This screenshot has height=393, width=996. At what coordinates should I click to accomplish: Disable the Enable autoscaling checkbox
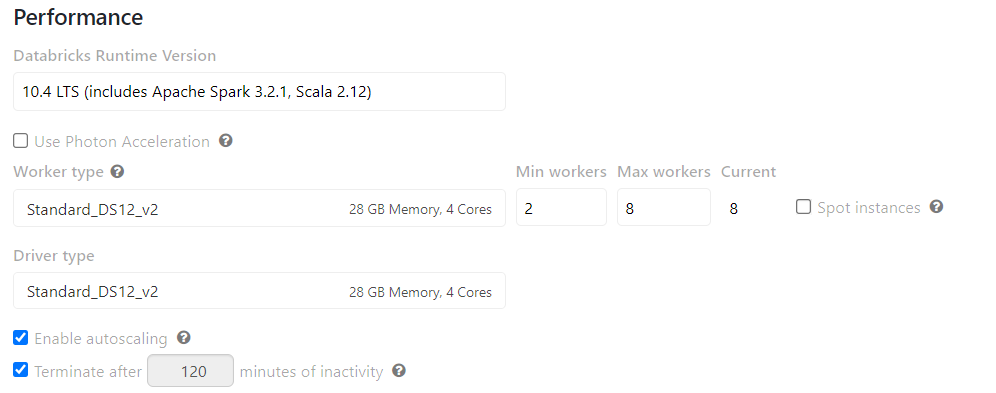(21, 338)
